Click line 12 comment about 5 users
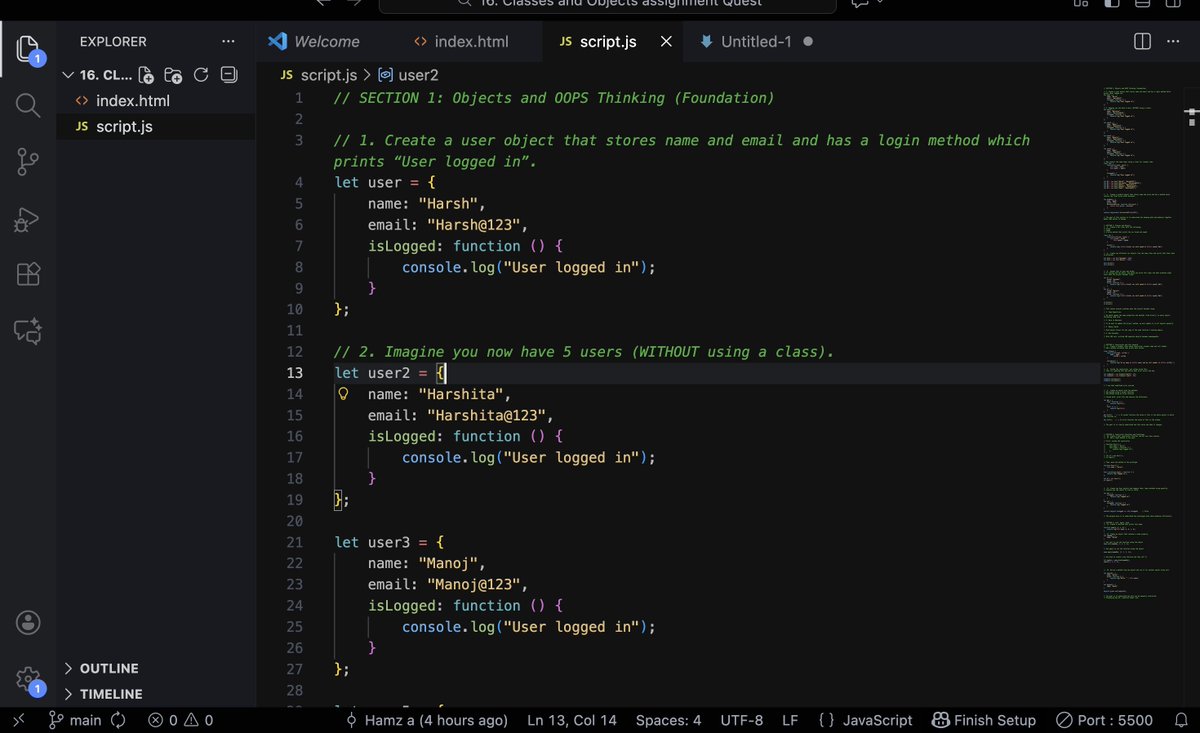This screenshot has width=1200, height=733. 584,352
